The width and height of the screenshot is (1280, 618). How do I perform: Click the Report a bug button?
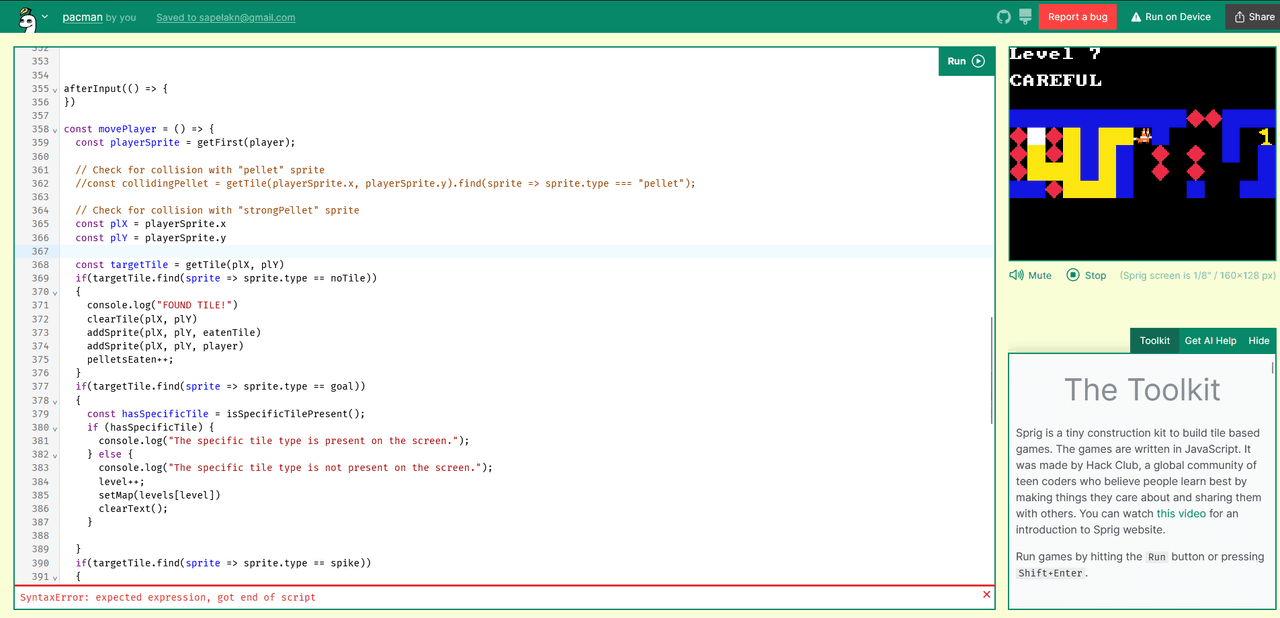[x=1077, y=17]
